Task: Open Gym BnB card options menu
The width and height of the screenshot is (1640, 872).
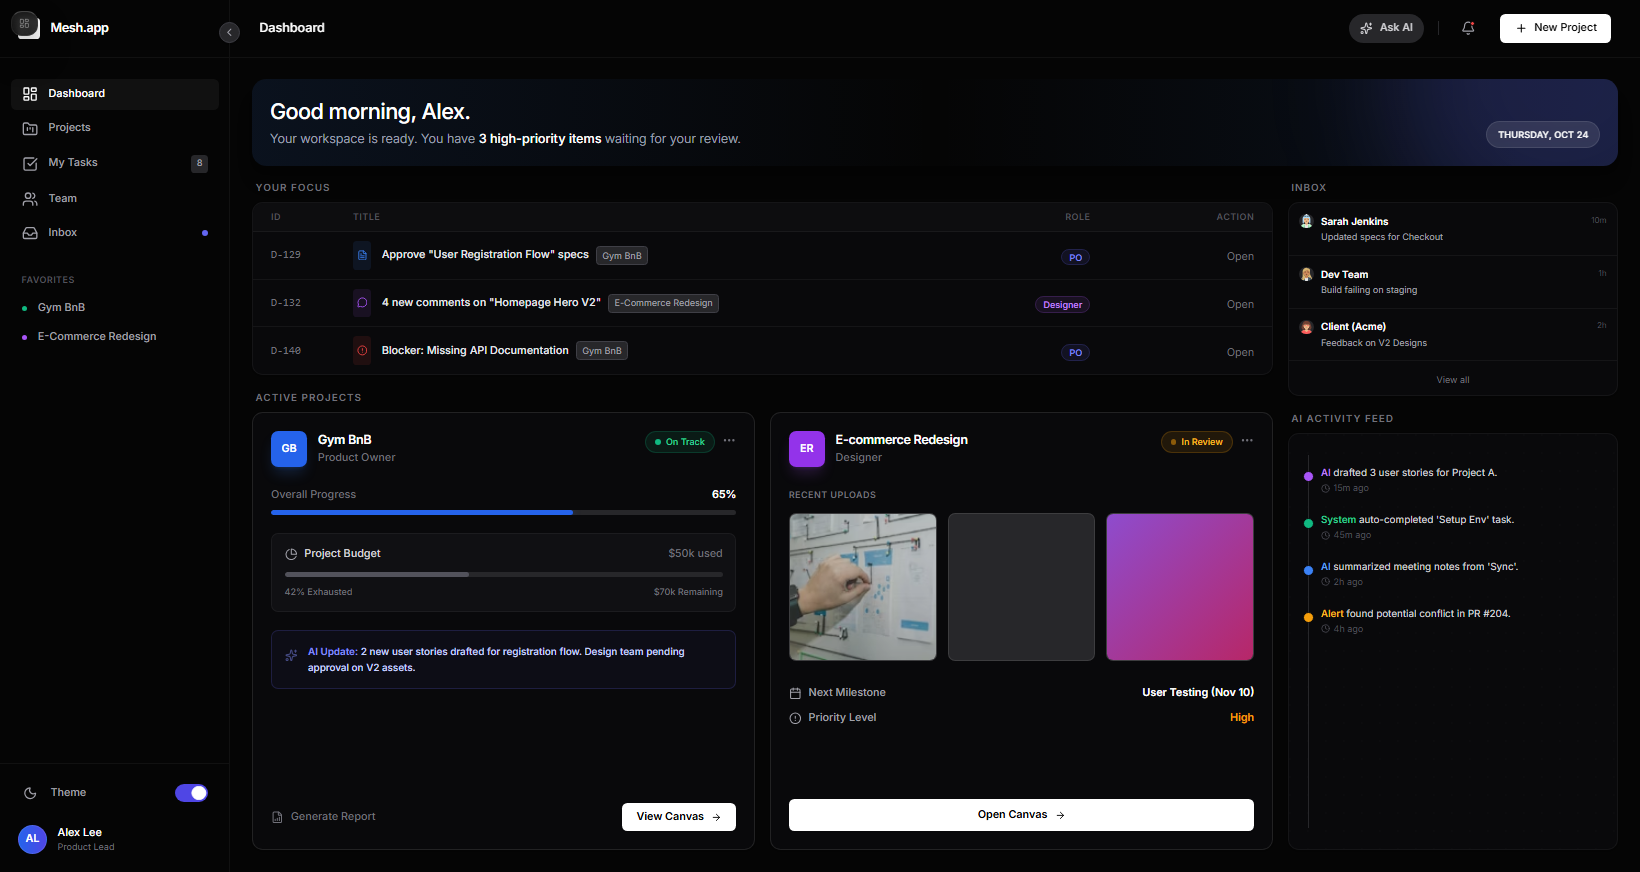Action: [x=729, y=441]
